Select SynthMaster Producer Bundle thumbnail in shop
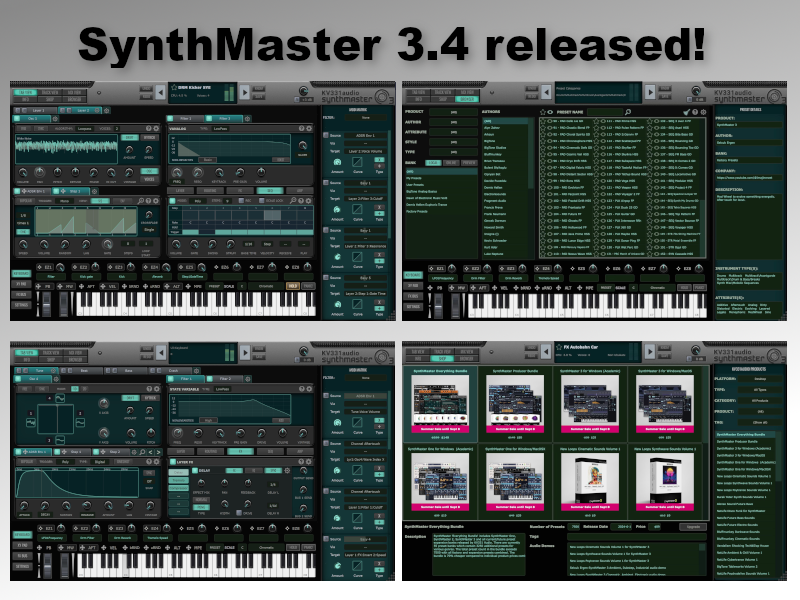Viewport: 800px width, 600px height. [514, 406]
